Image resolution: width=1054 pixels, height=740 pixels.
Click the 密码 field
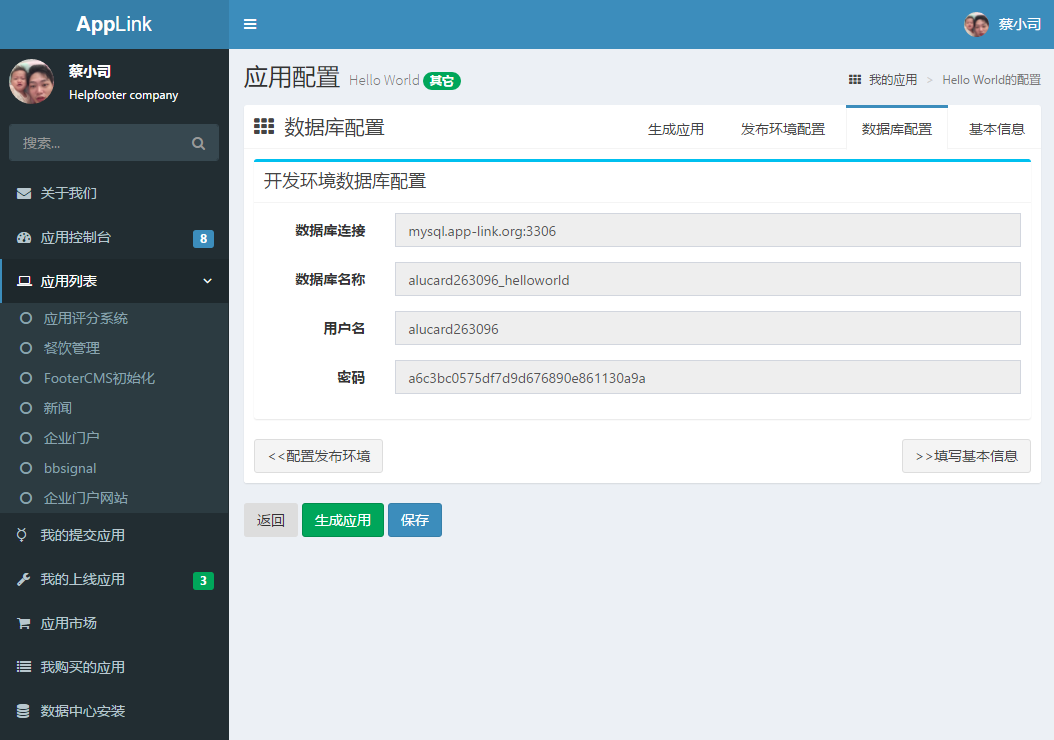coord(708,378)
